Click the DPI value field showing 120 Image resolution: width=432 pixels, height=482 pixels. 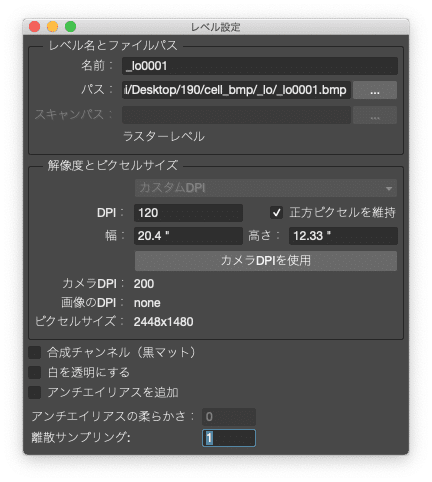pos(188,213)
